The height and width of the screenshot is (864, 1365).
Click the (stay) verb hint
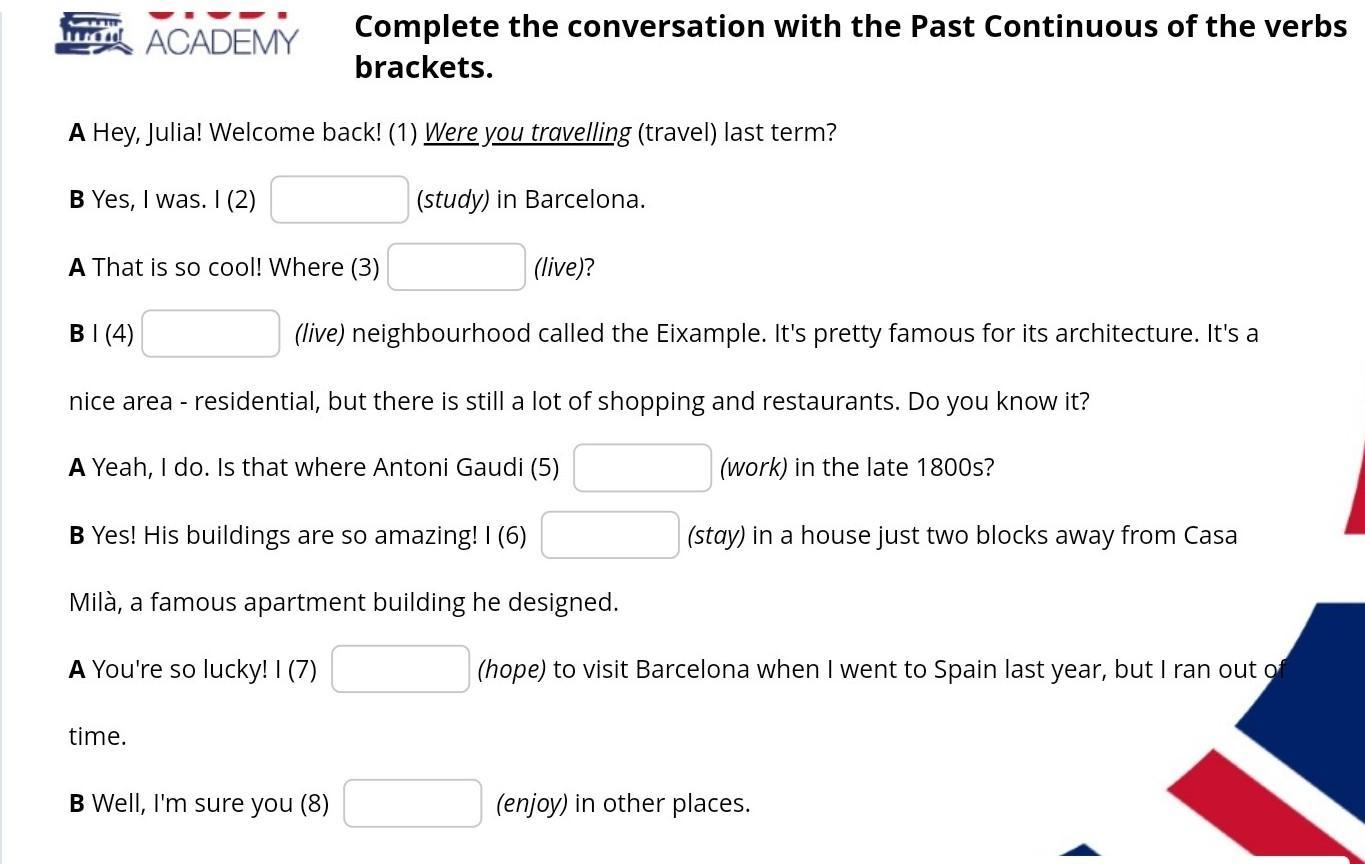[x=716, y=536]
